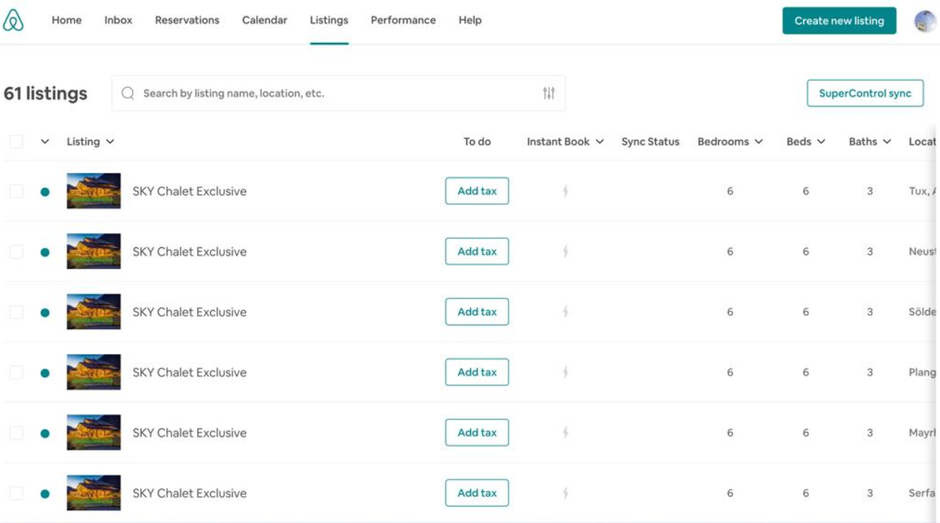Click Create new listing button
This screenshot has width=940, height=523.
click(839, 21)
